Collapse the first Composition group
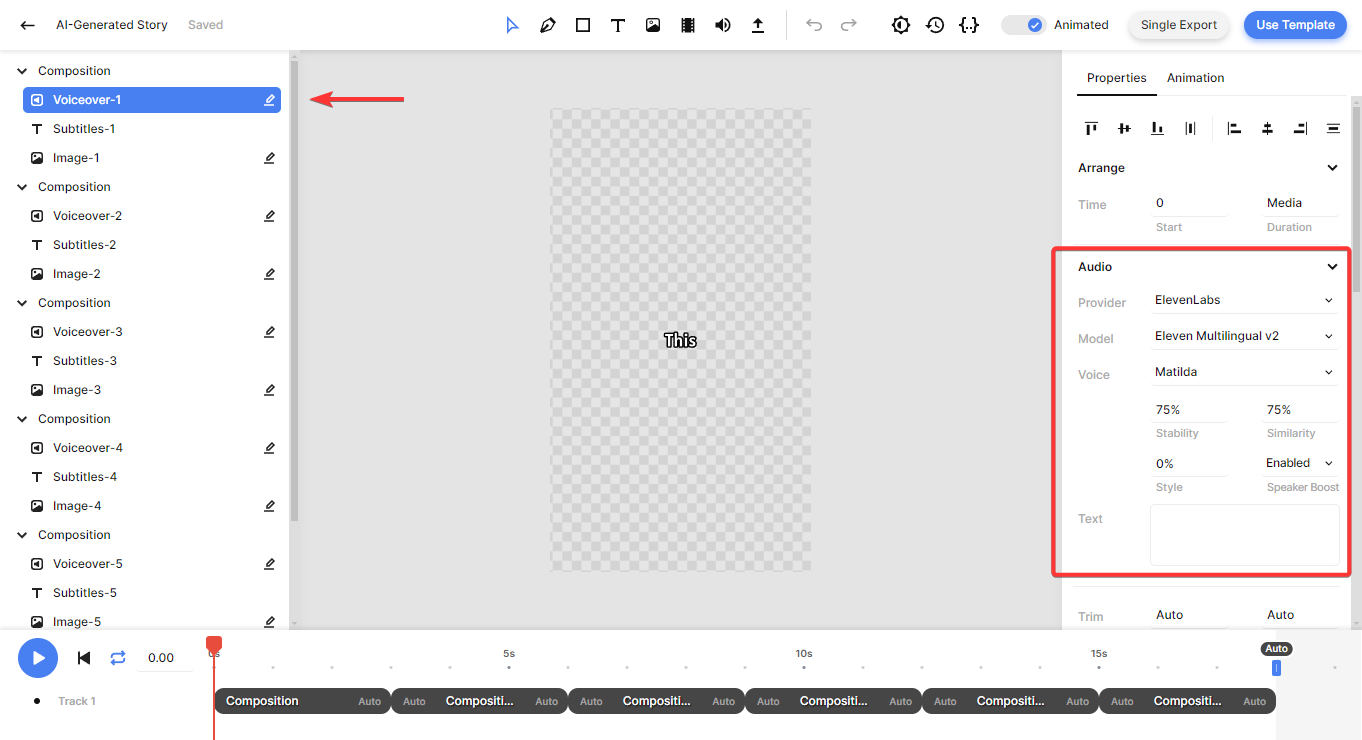1362x740 pixels. click(22, 71)
